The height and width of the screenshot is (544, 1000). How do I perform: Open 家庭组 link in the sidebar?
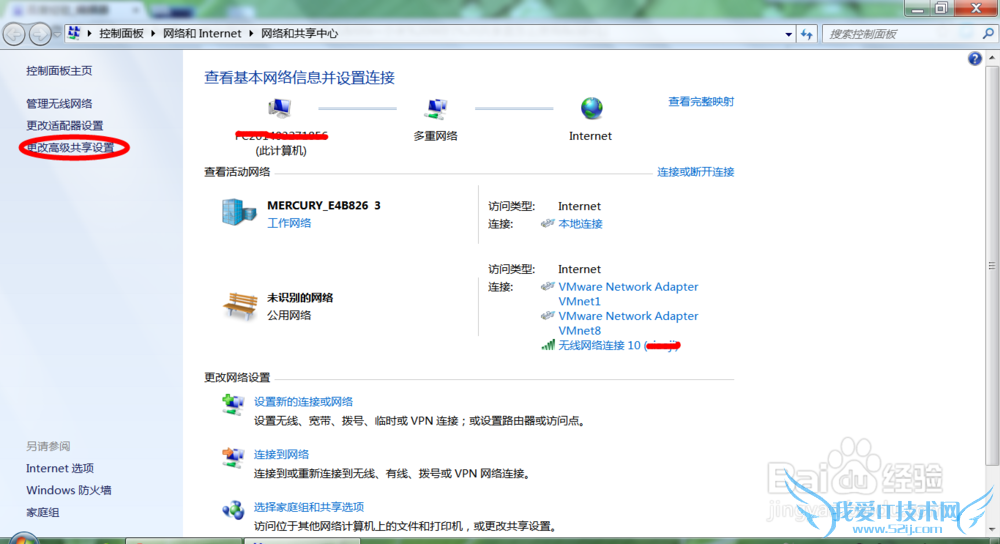pyautogui.click(x=43, y=512)
